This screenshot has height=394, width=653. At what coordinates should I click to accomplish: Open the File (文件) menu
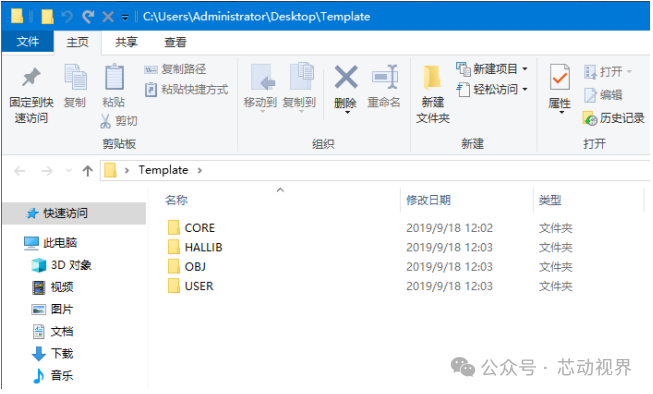pos(28,42)
